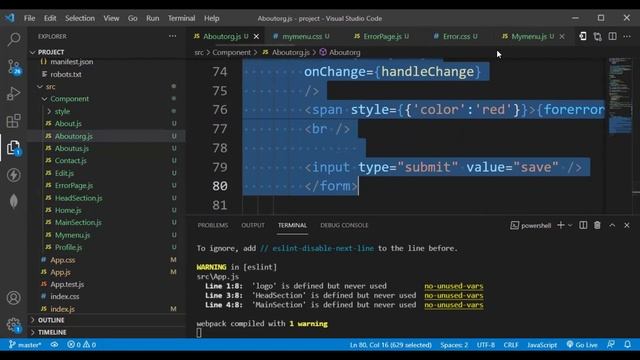Open the Accounts icon

pos(13,298)
